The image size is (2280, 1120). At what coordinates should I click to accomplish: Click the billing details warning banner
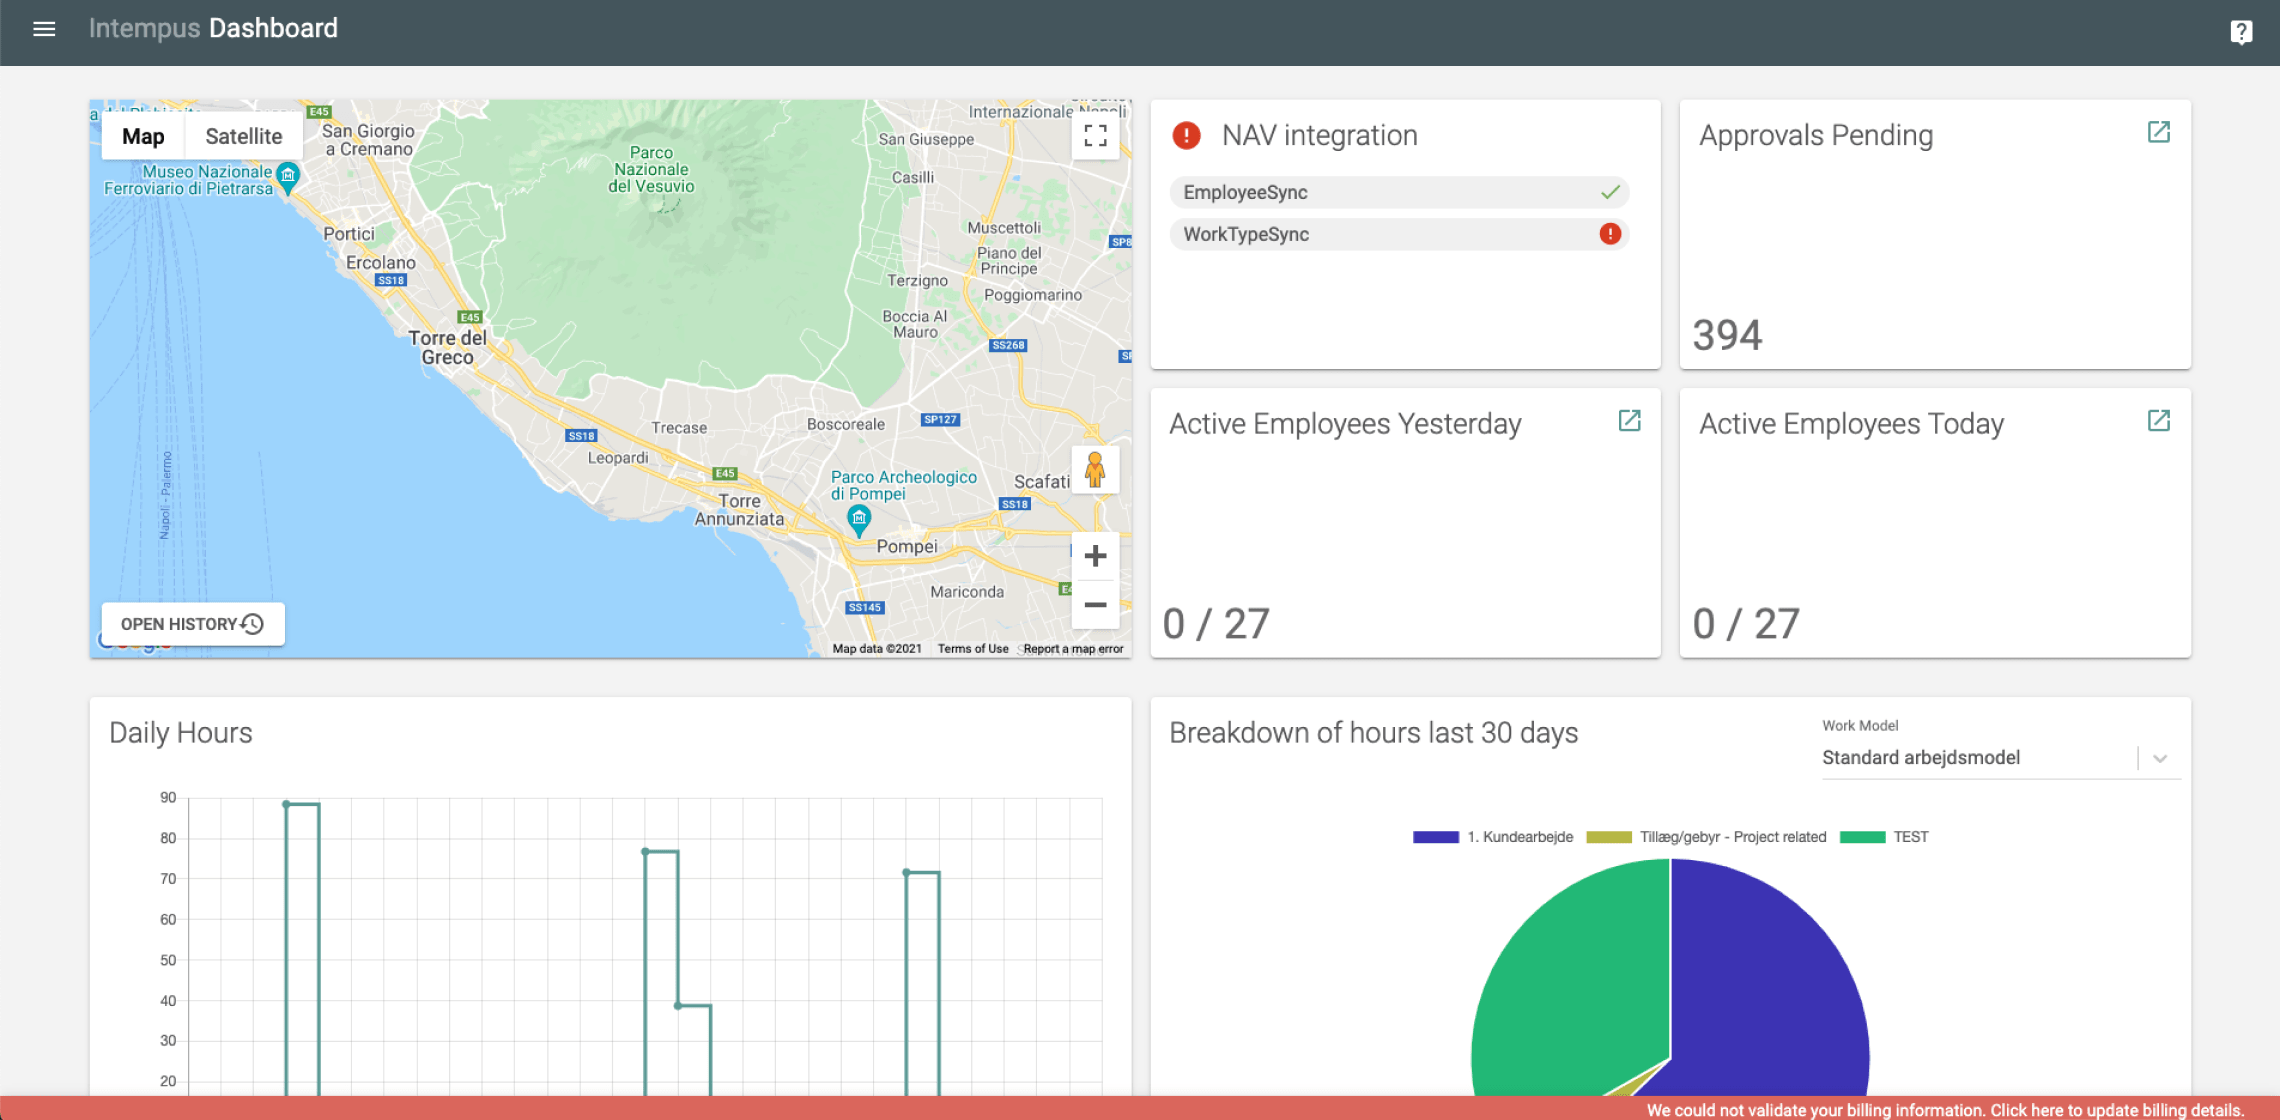coord(1944,1109)
